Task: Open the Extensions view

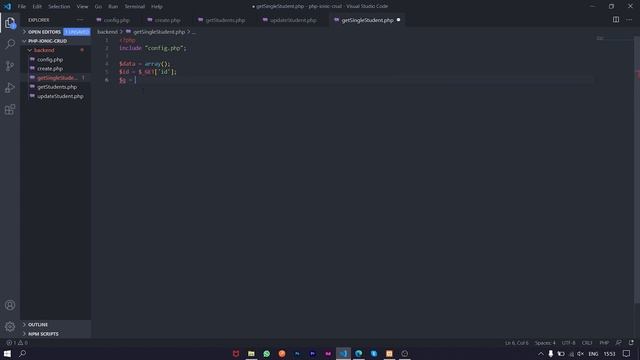Action: (10, 109)
